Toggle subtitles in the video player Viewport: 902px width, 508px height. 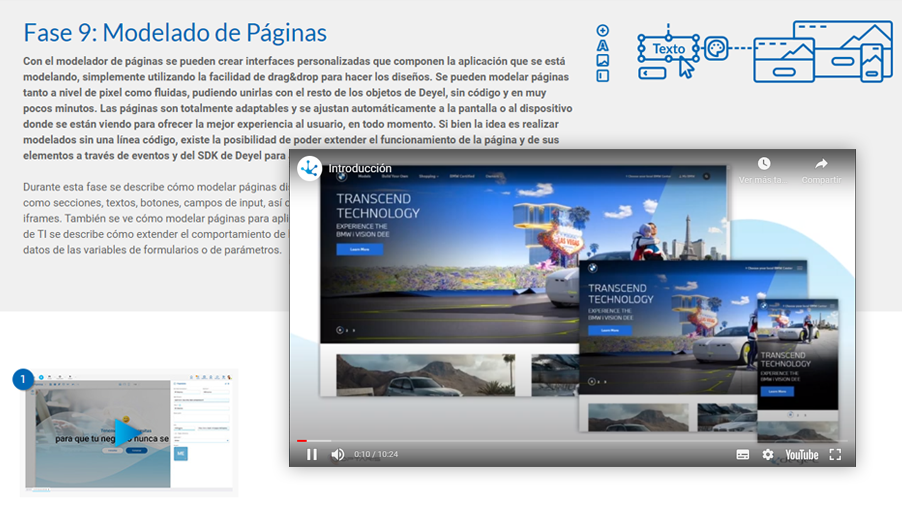743,454
